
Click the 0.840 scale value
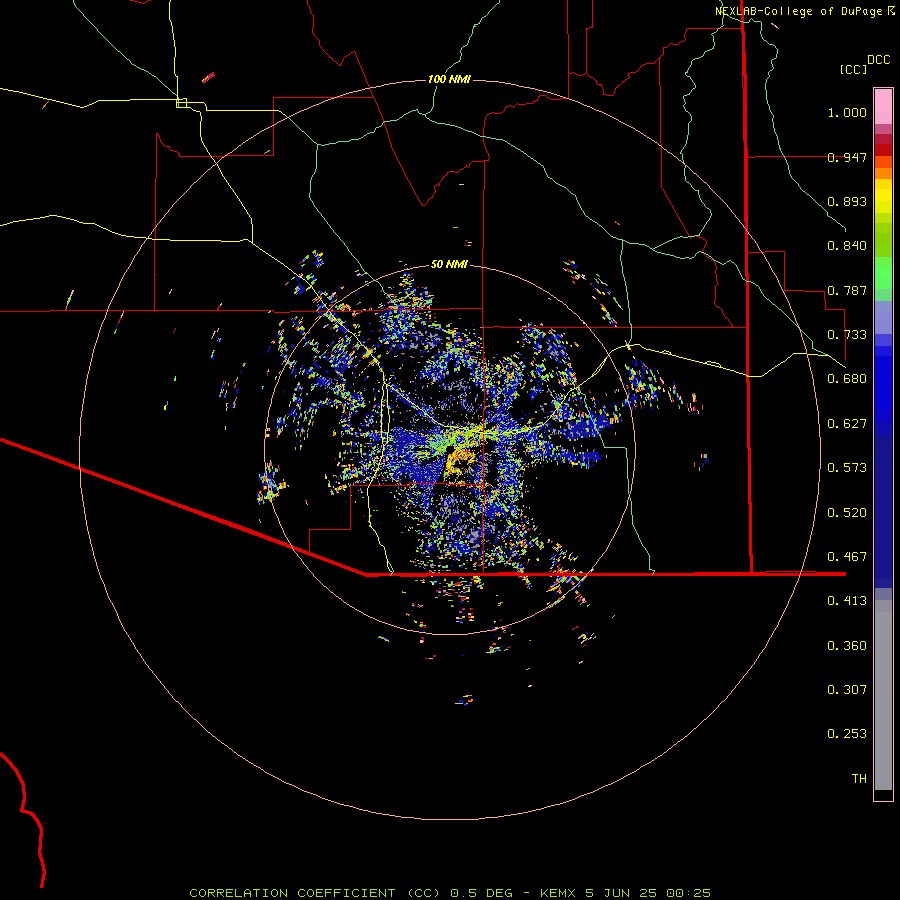coord(847,246)
